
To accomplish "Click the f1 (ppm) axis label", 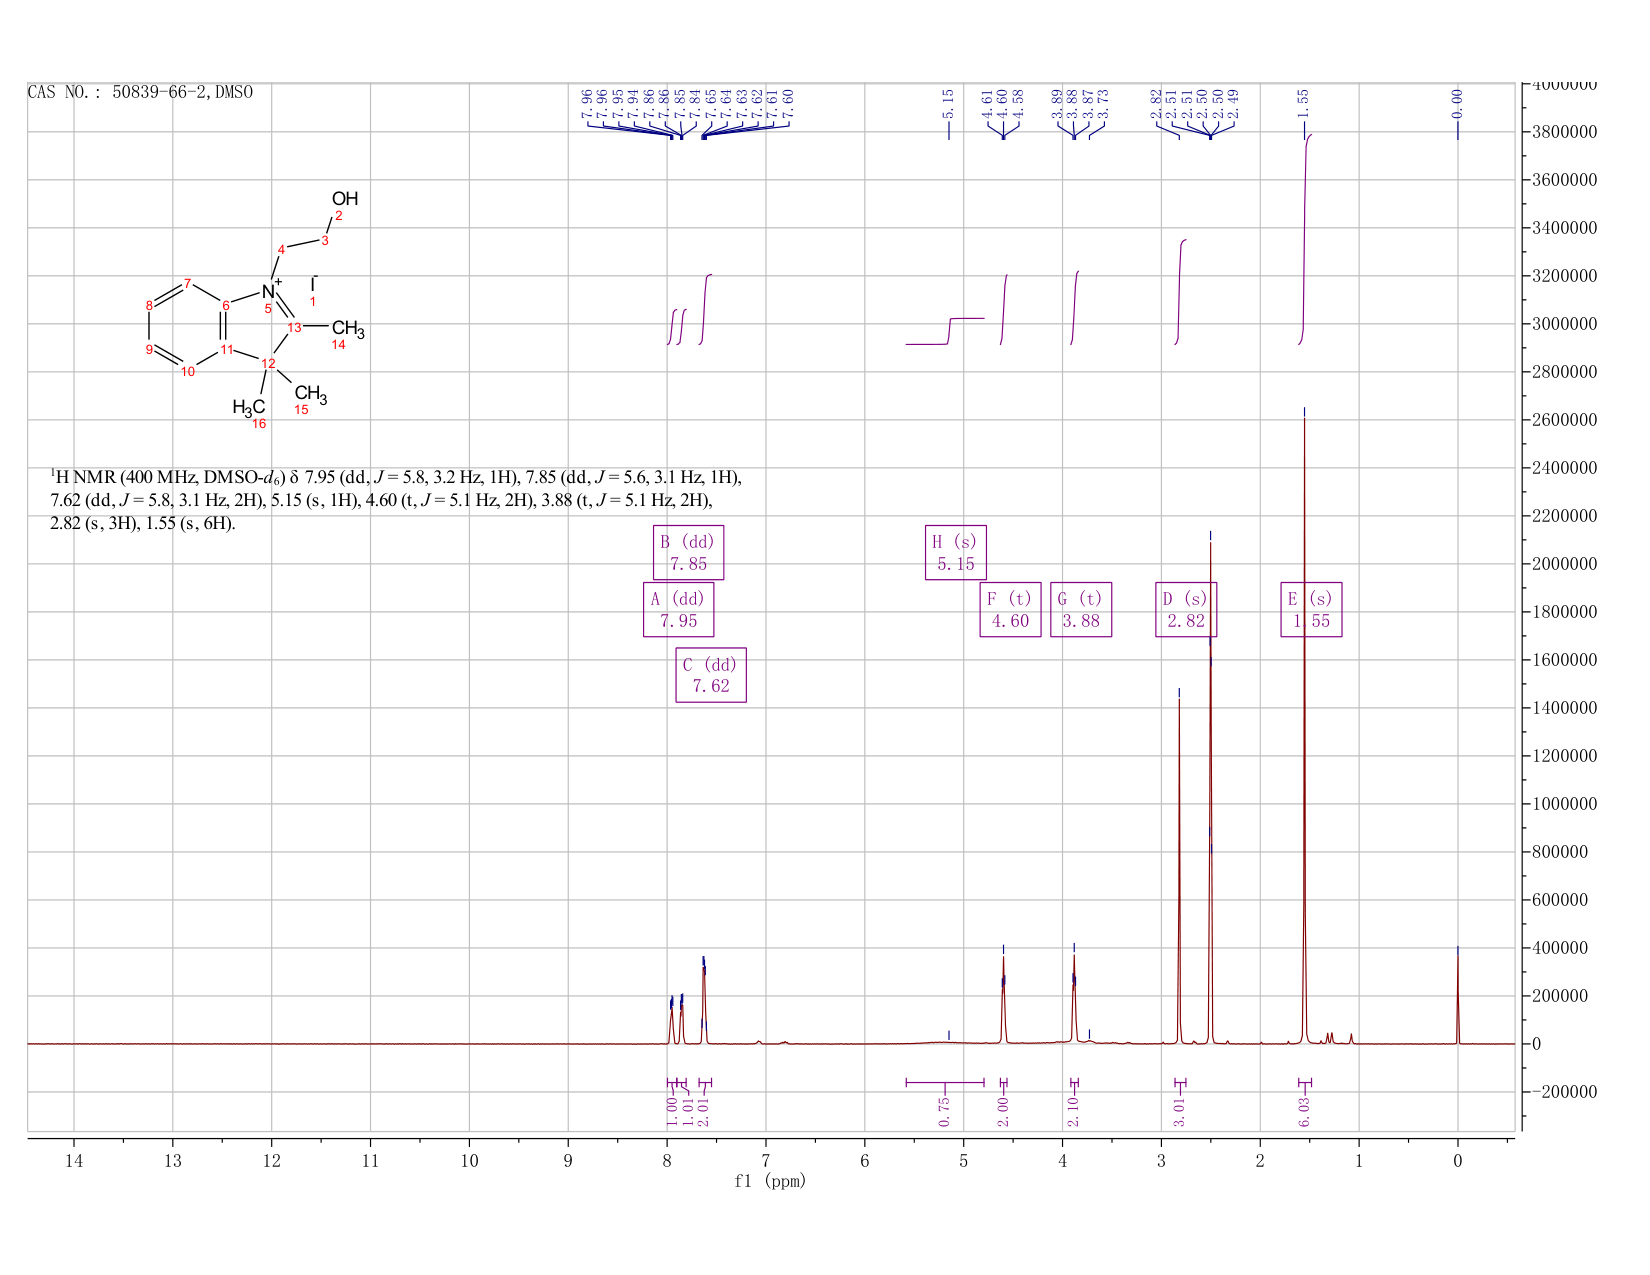I will coord(770,1181).
